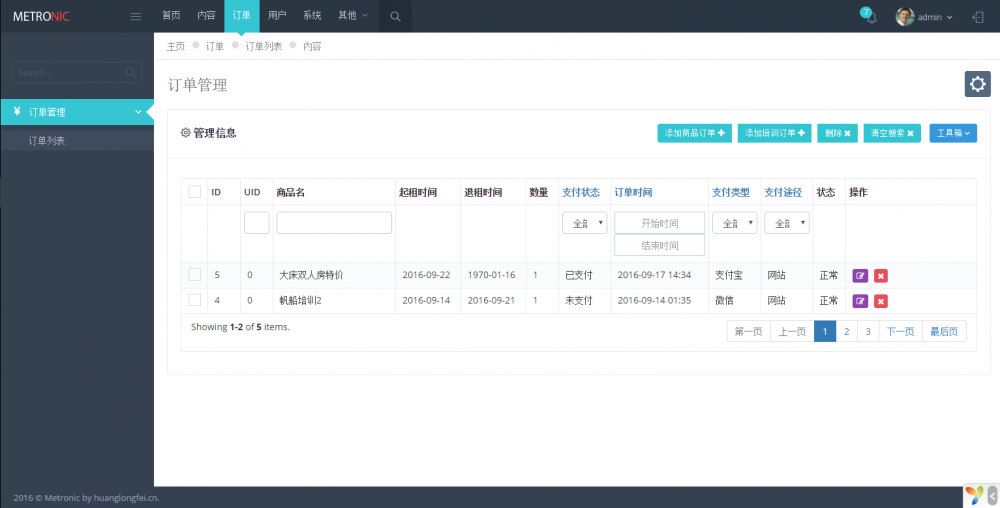1000x508 pixels.
Task: Click product name 大床双人房特价
Action: 311,275
